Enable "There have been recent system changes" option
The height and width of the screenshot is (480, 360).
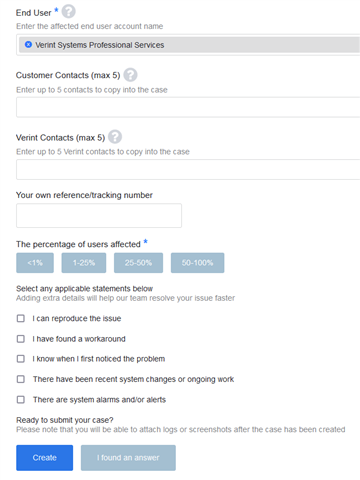point(21,379)
